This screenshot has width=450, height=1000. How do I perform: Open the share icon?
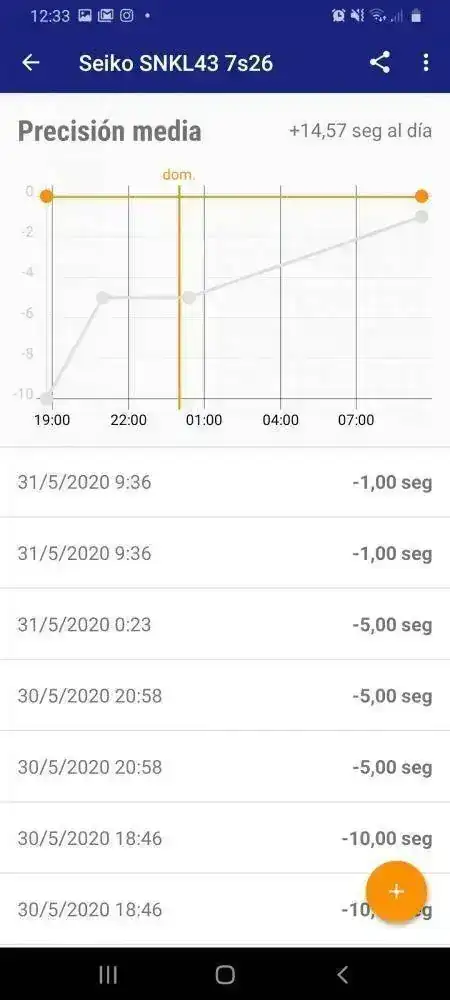pos(380,62)
